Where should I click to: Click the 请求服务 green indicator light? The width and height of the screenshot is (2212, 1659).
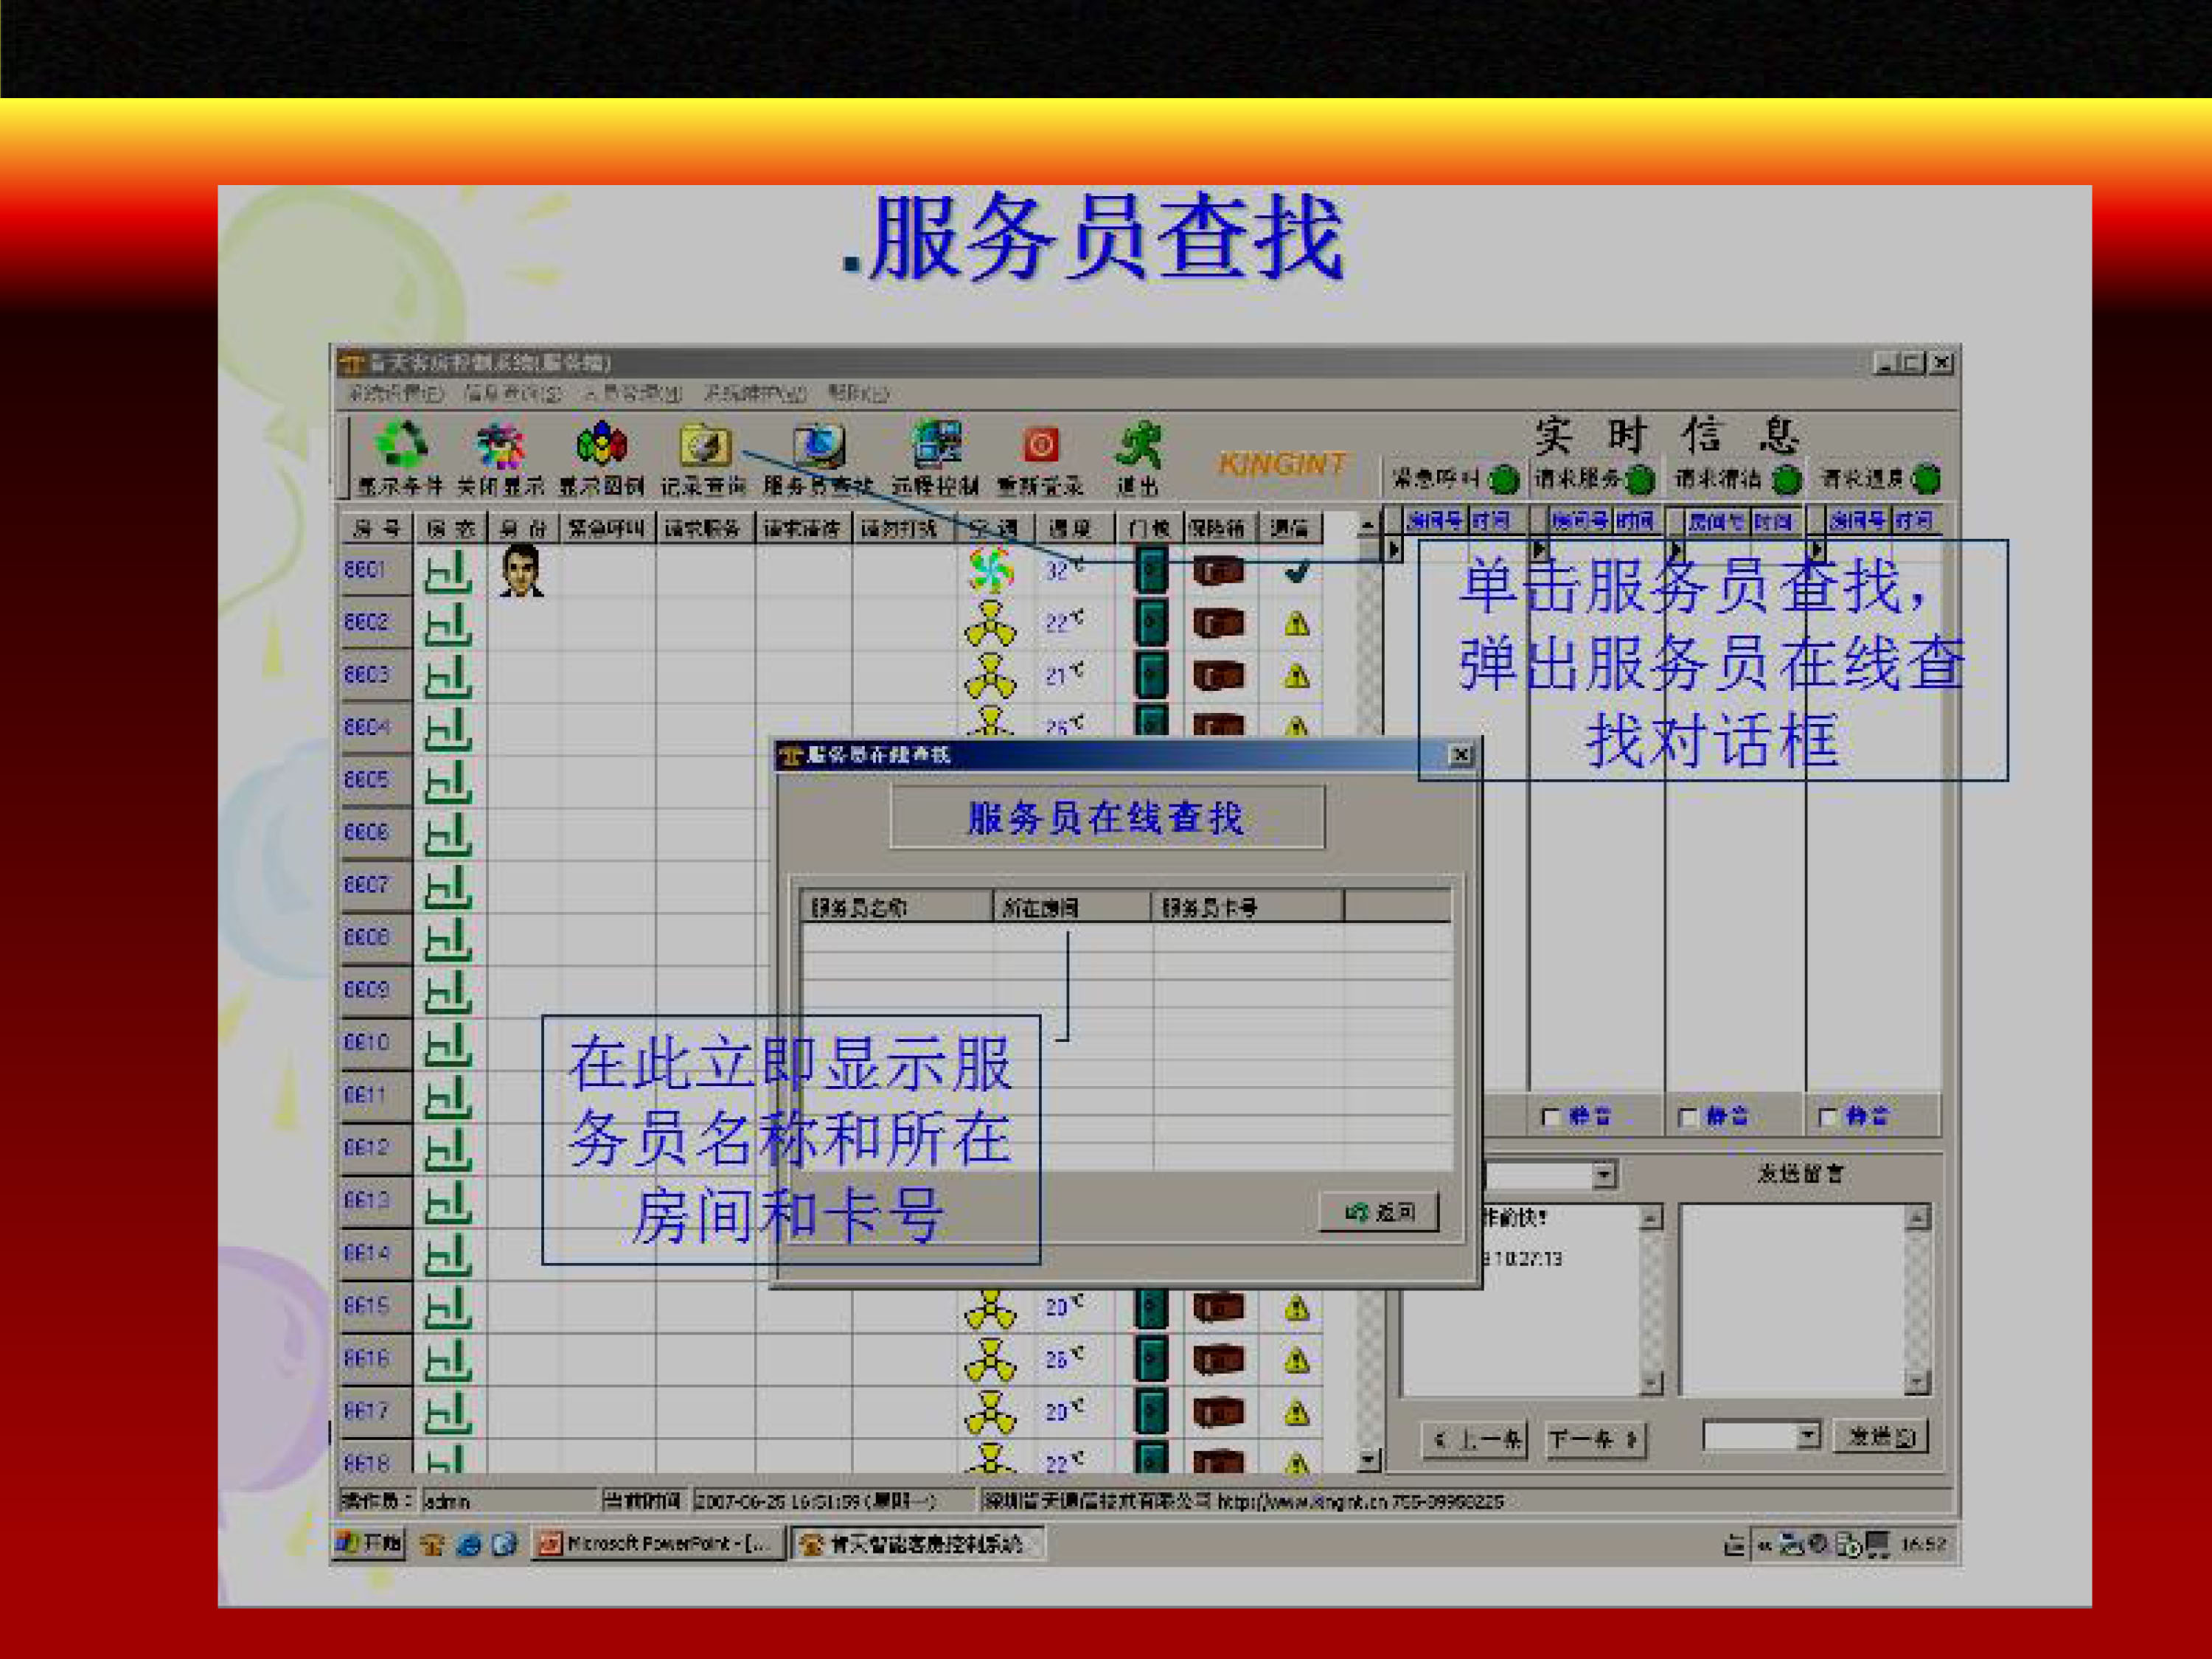point(1640,480)
